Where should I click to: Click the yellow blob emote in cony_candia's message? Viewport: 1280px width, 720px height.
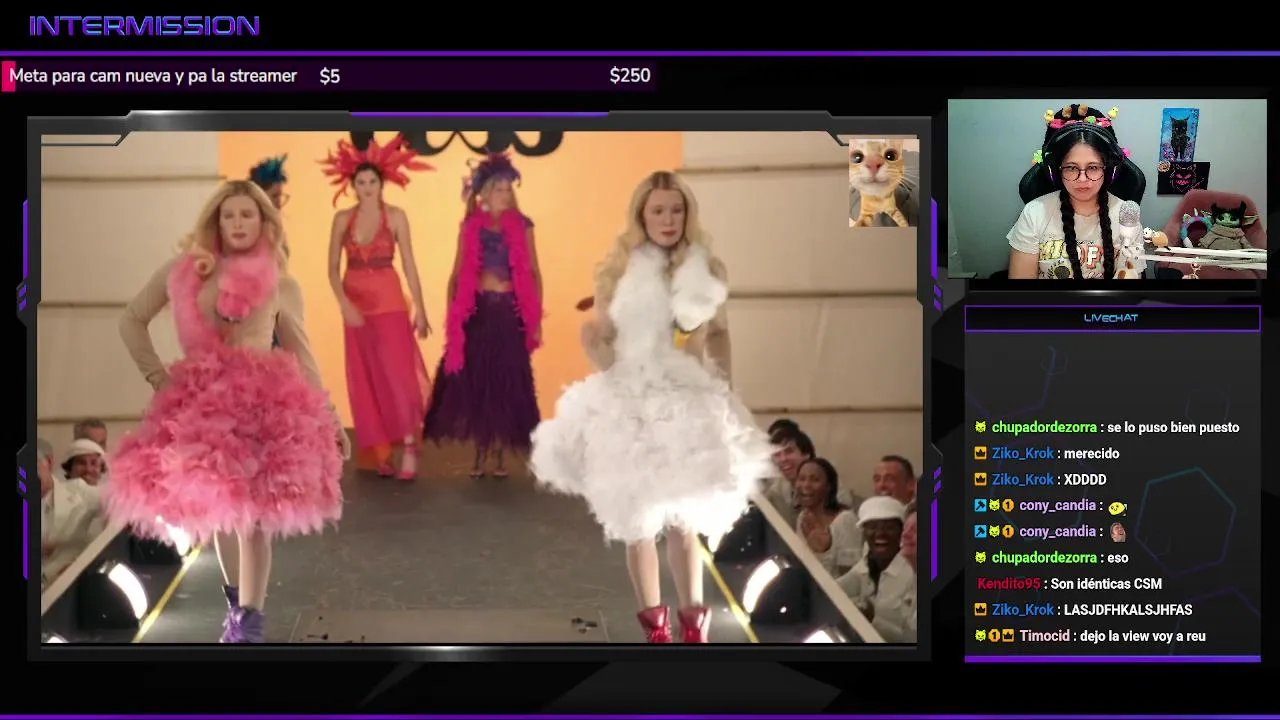click(1117, 507)
